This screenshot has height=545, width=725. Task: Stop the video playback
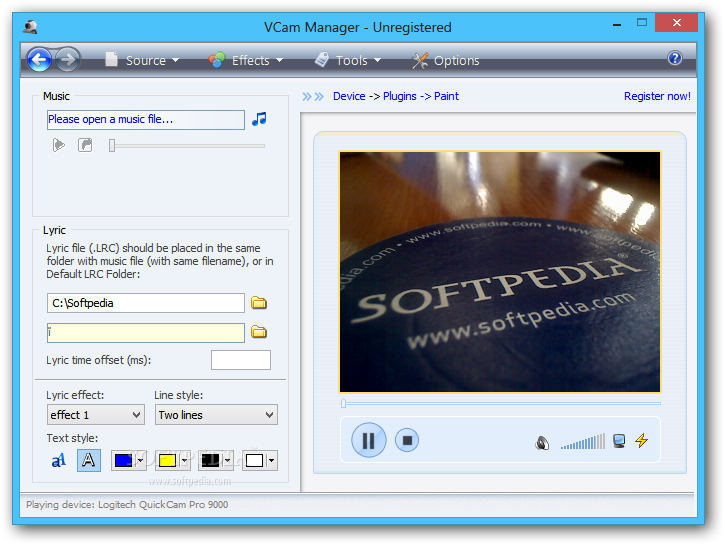click(x=407, y=440)
